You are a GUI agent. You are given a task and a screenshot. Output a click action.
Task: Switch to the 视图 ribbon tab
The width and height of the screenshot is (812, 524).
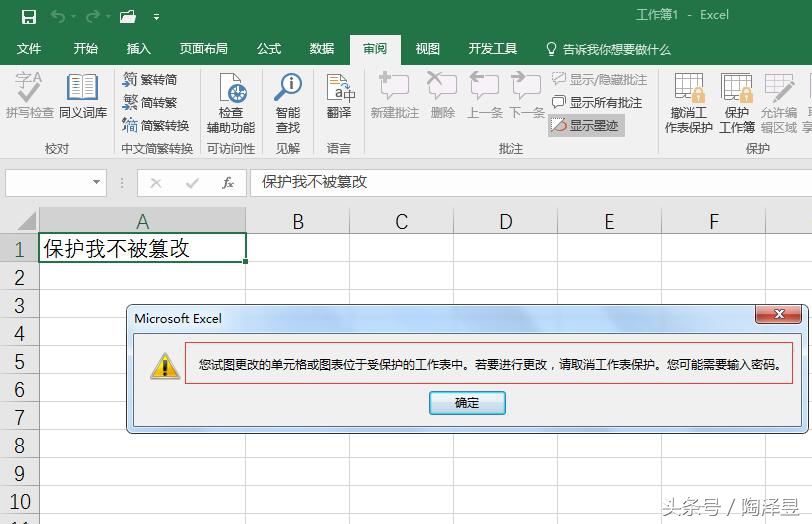[428, 49]
